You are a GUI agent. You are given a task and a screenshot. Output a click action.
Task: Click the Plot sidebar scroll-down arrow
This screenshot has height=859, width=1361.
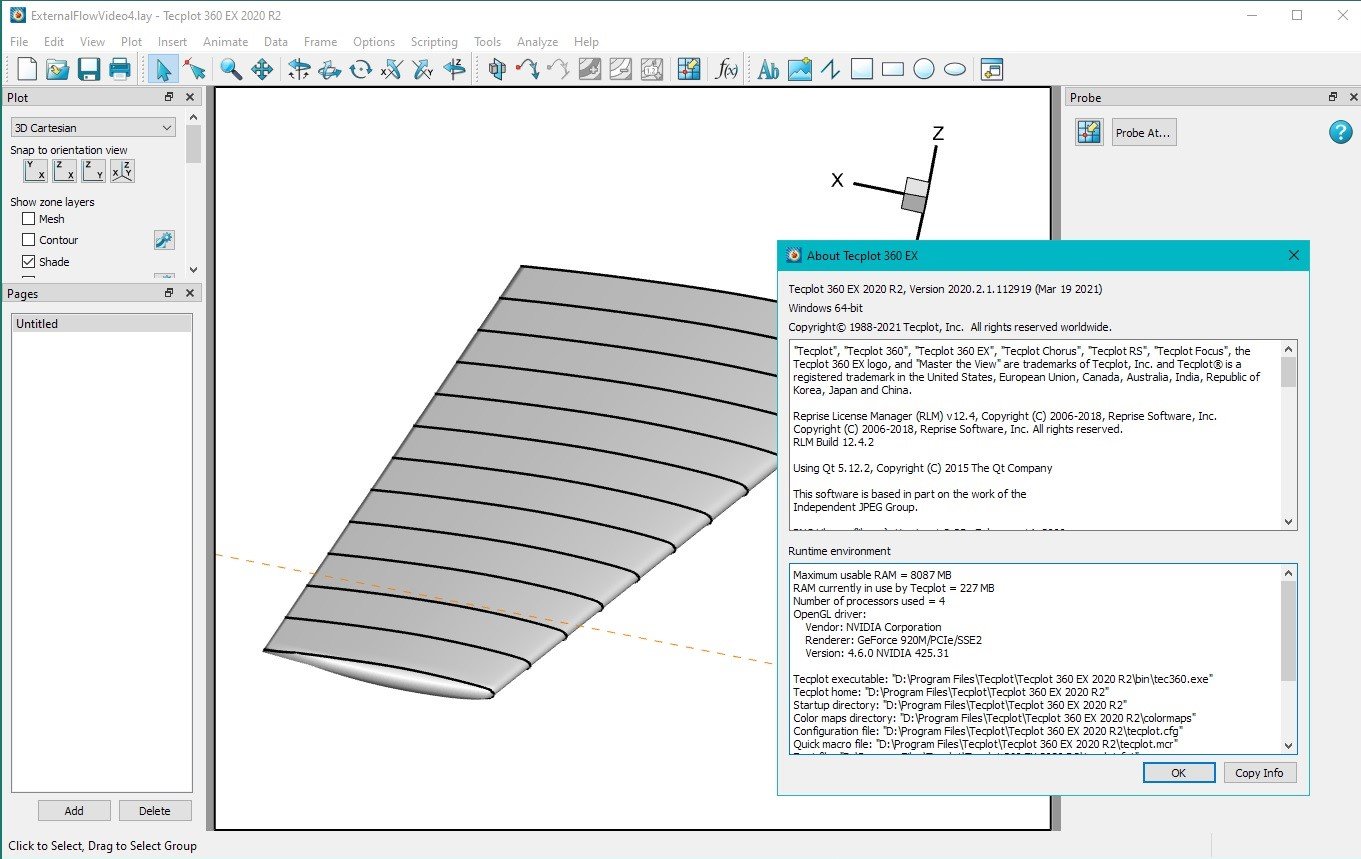pyautogui.click(x=193, y=270)
